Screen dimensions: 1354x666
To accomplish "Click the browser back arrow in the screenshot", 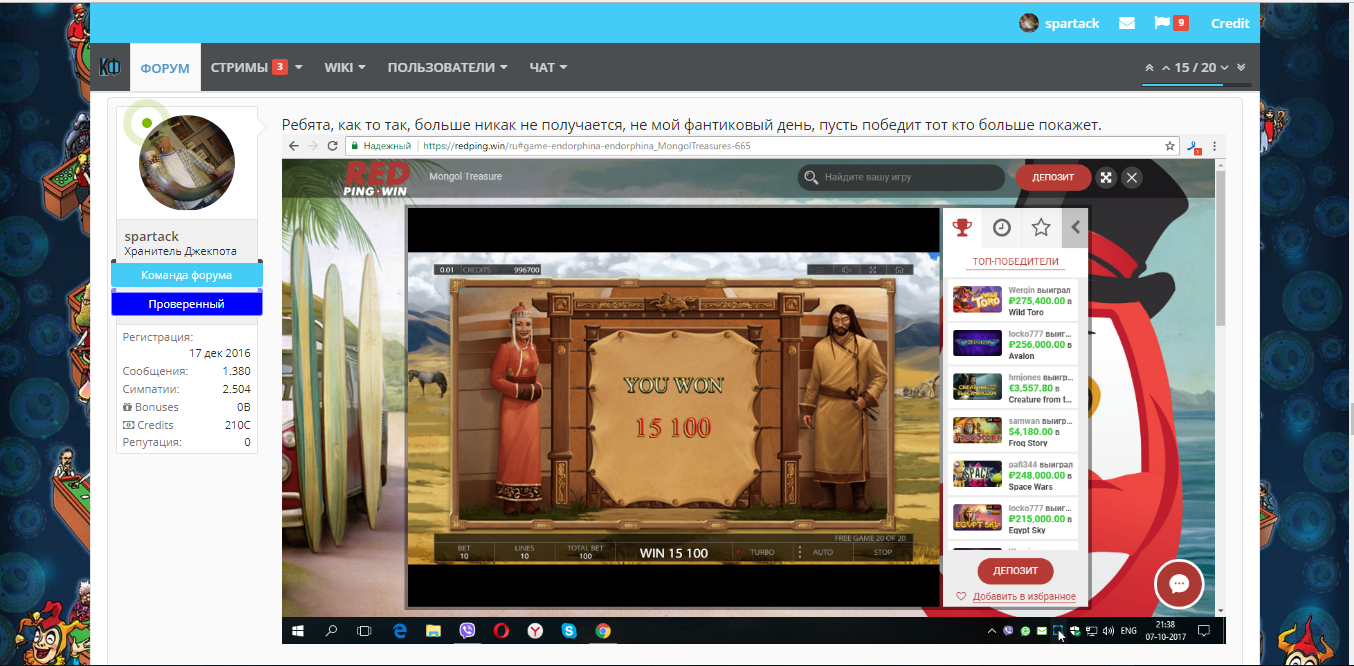I will tap(294, 146).
